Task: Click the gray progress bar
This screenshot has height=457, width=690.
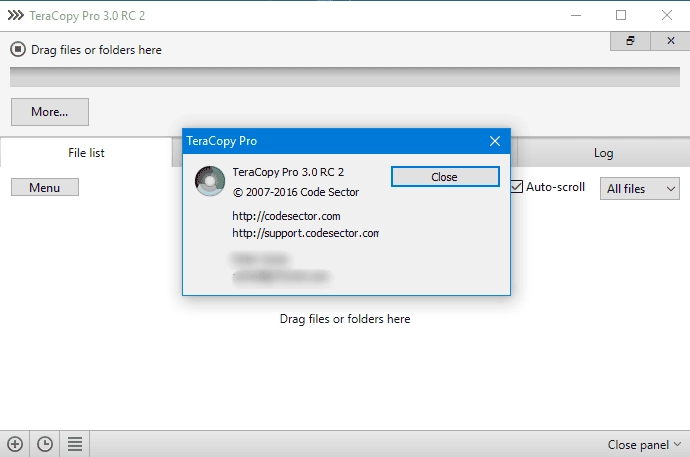Action: [x=345, y=77]
